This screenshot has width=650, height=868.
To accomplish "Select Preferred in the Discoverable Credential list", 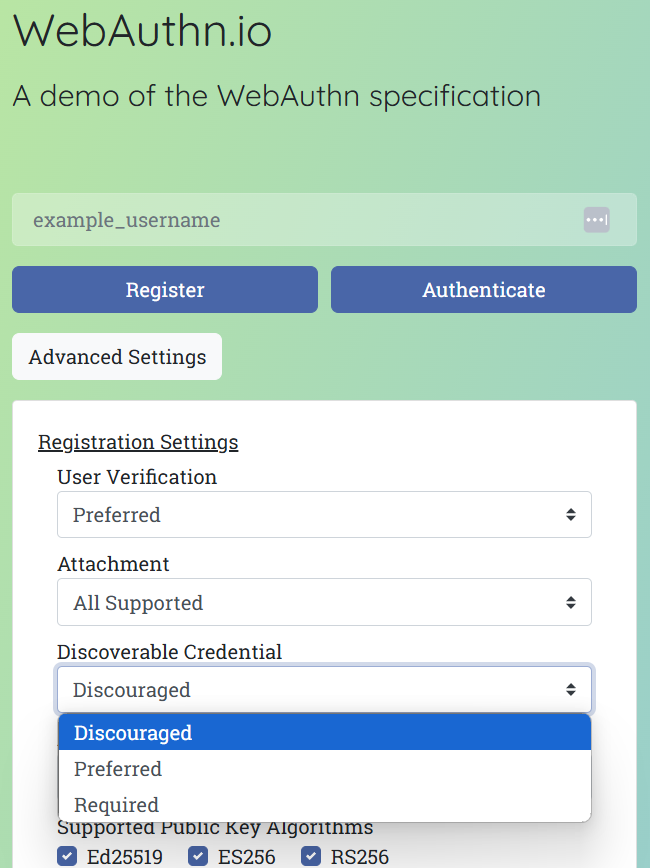I will (117, 769).
